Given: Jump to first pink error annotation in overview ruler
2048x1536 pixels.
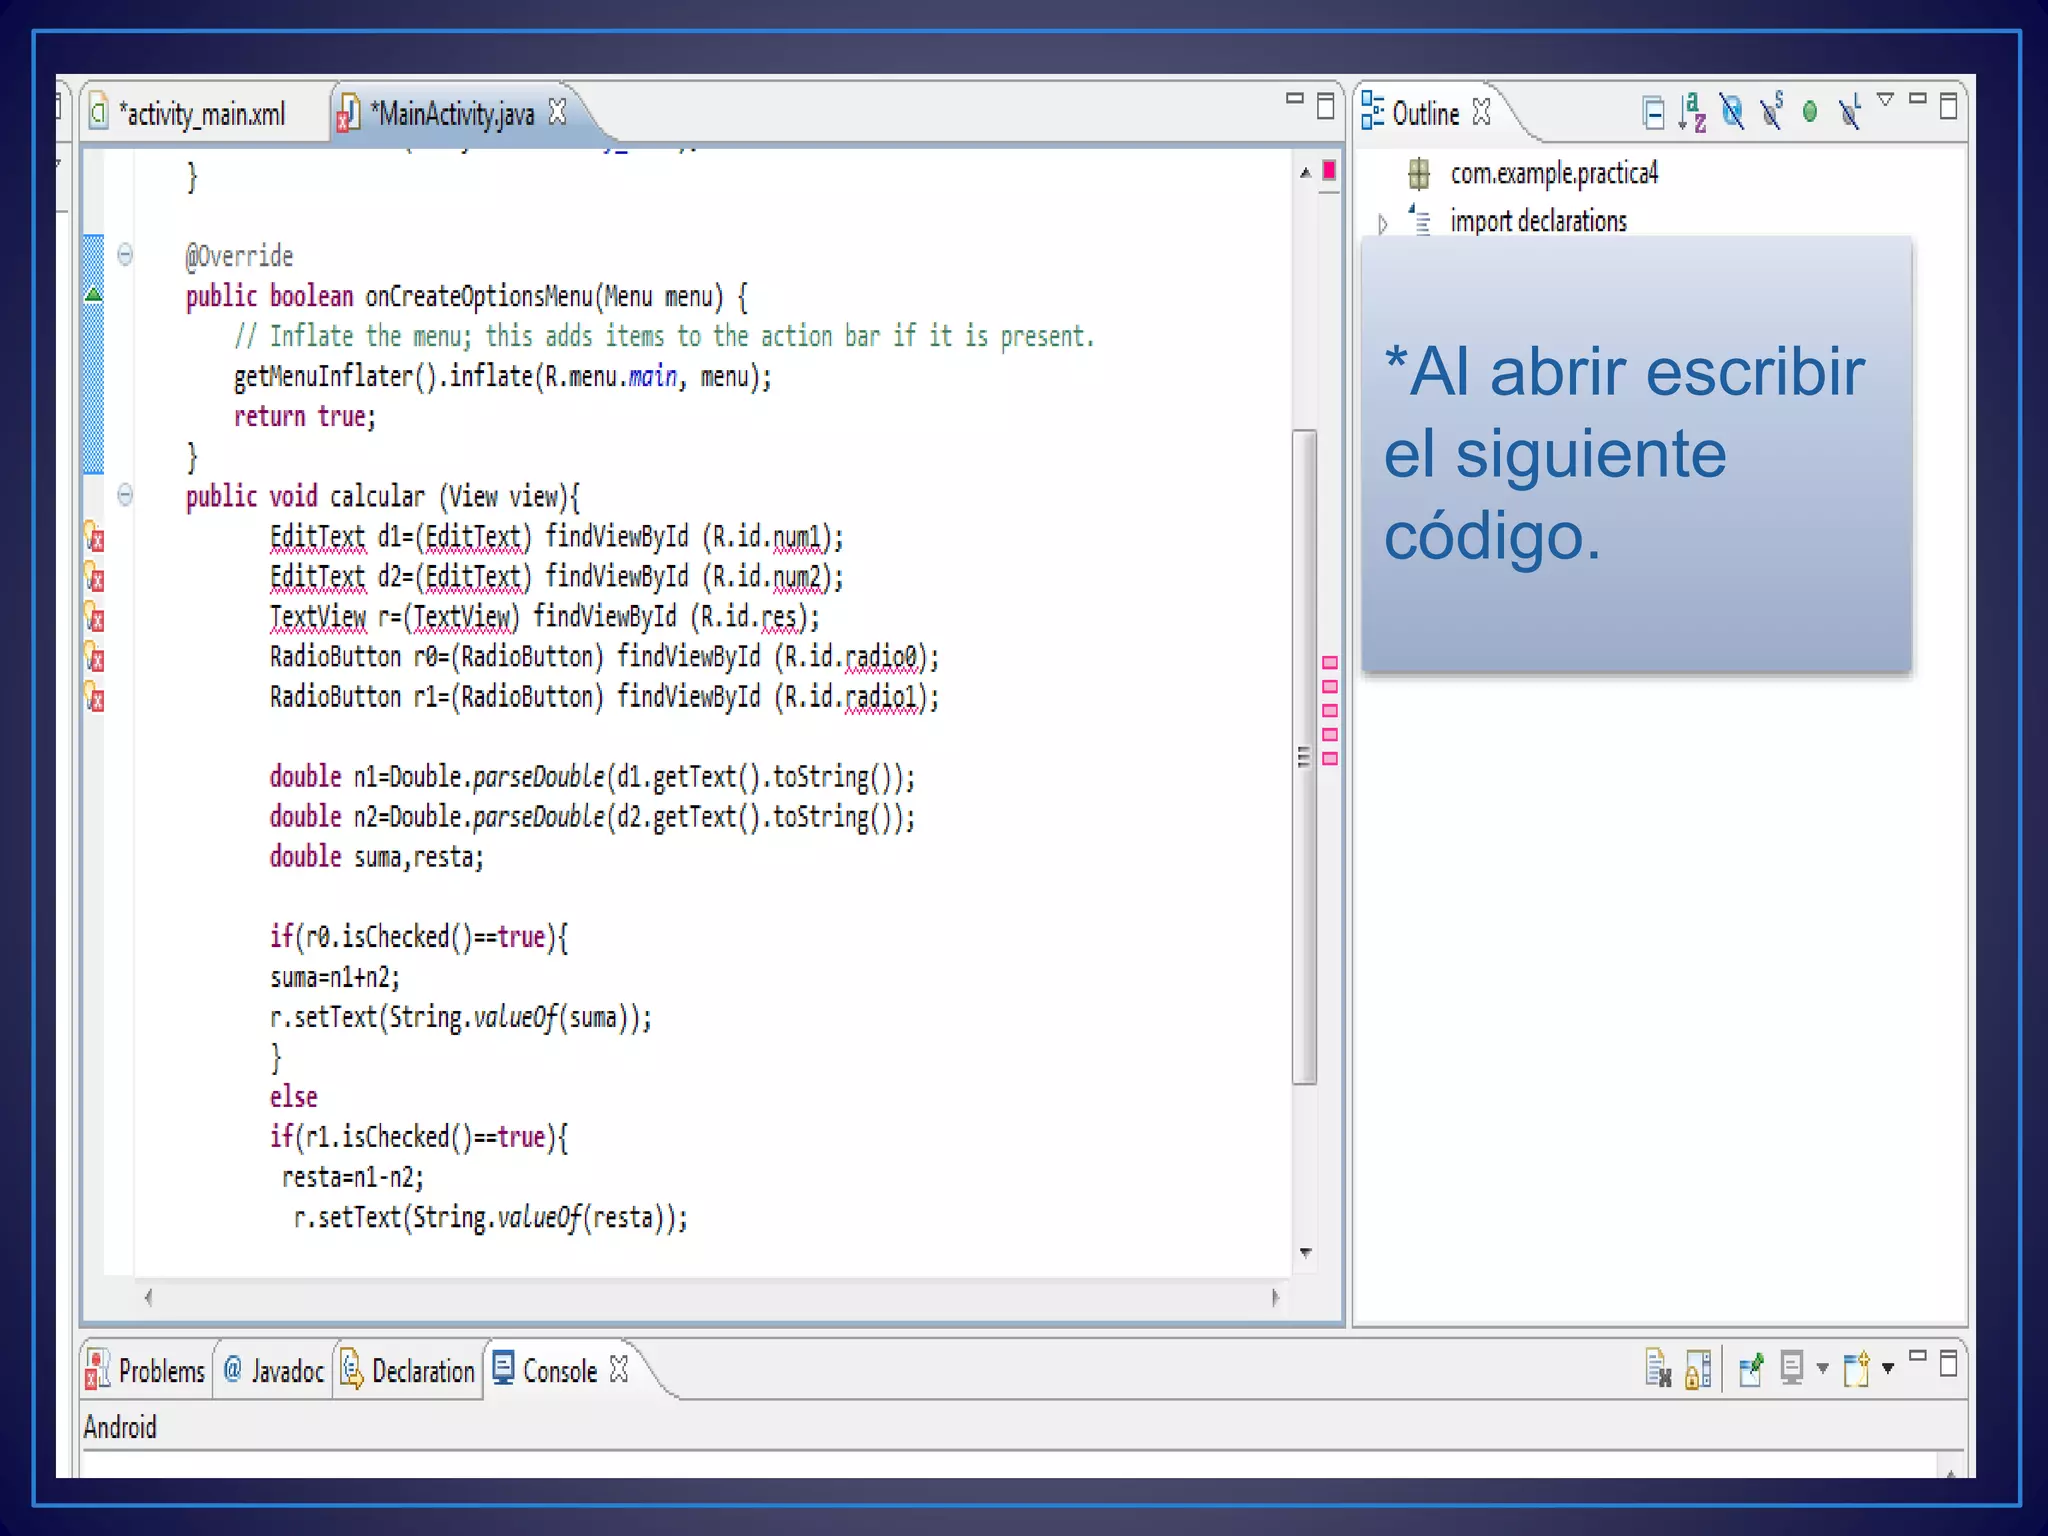Looking at the screenshot, I should (1330, 663).
